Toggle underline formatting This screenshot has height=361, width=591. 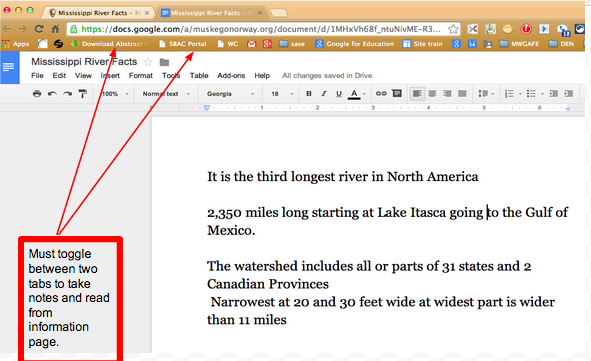click(339, 94)
